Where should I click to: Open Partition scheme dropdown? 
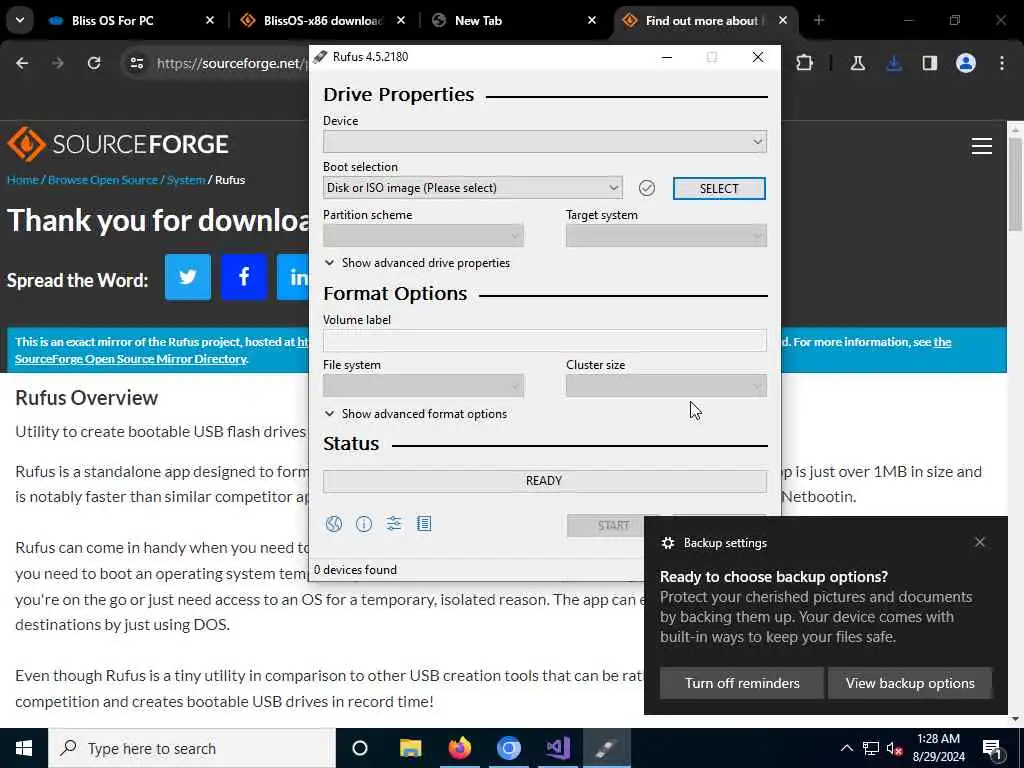coord(423,236)
